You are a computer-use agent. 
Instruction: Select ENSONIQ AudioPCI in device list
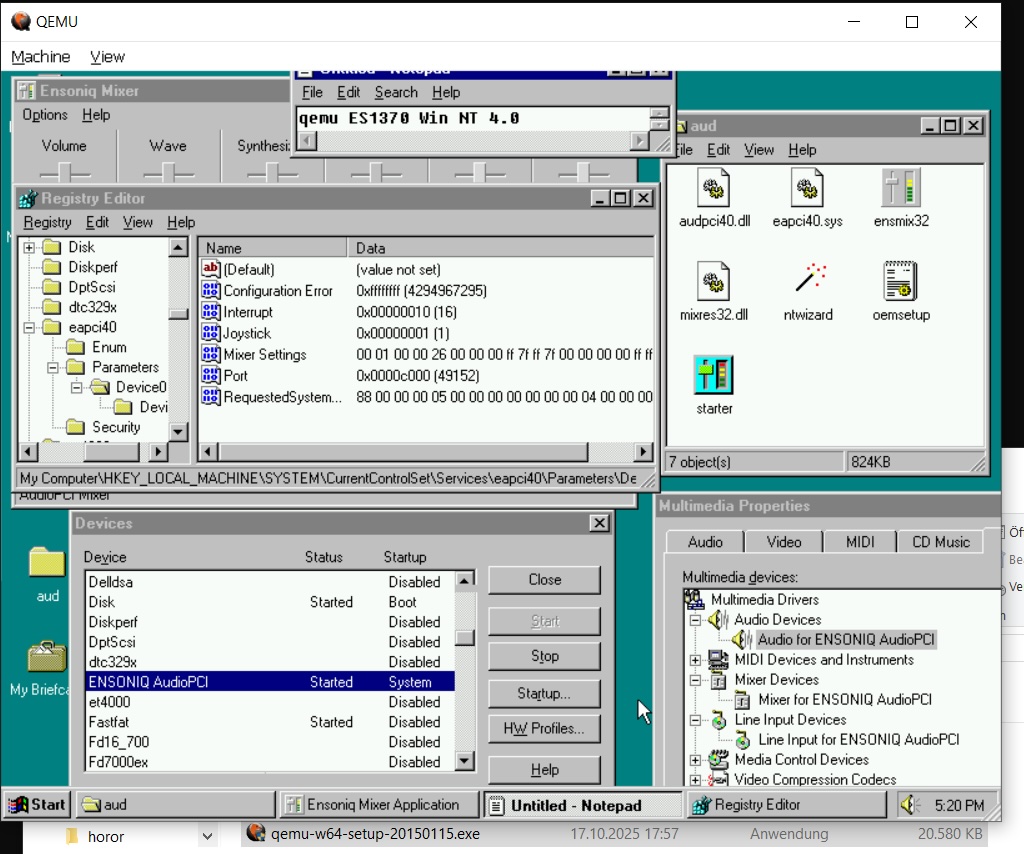(x=148, y=682)
